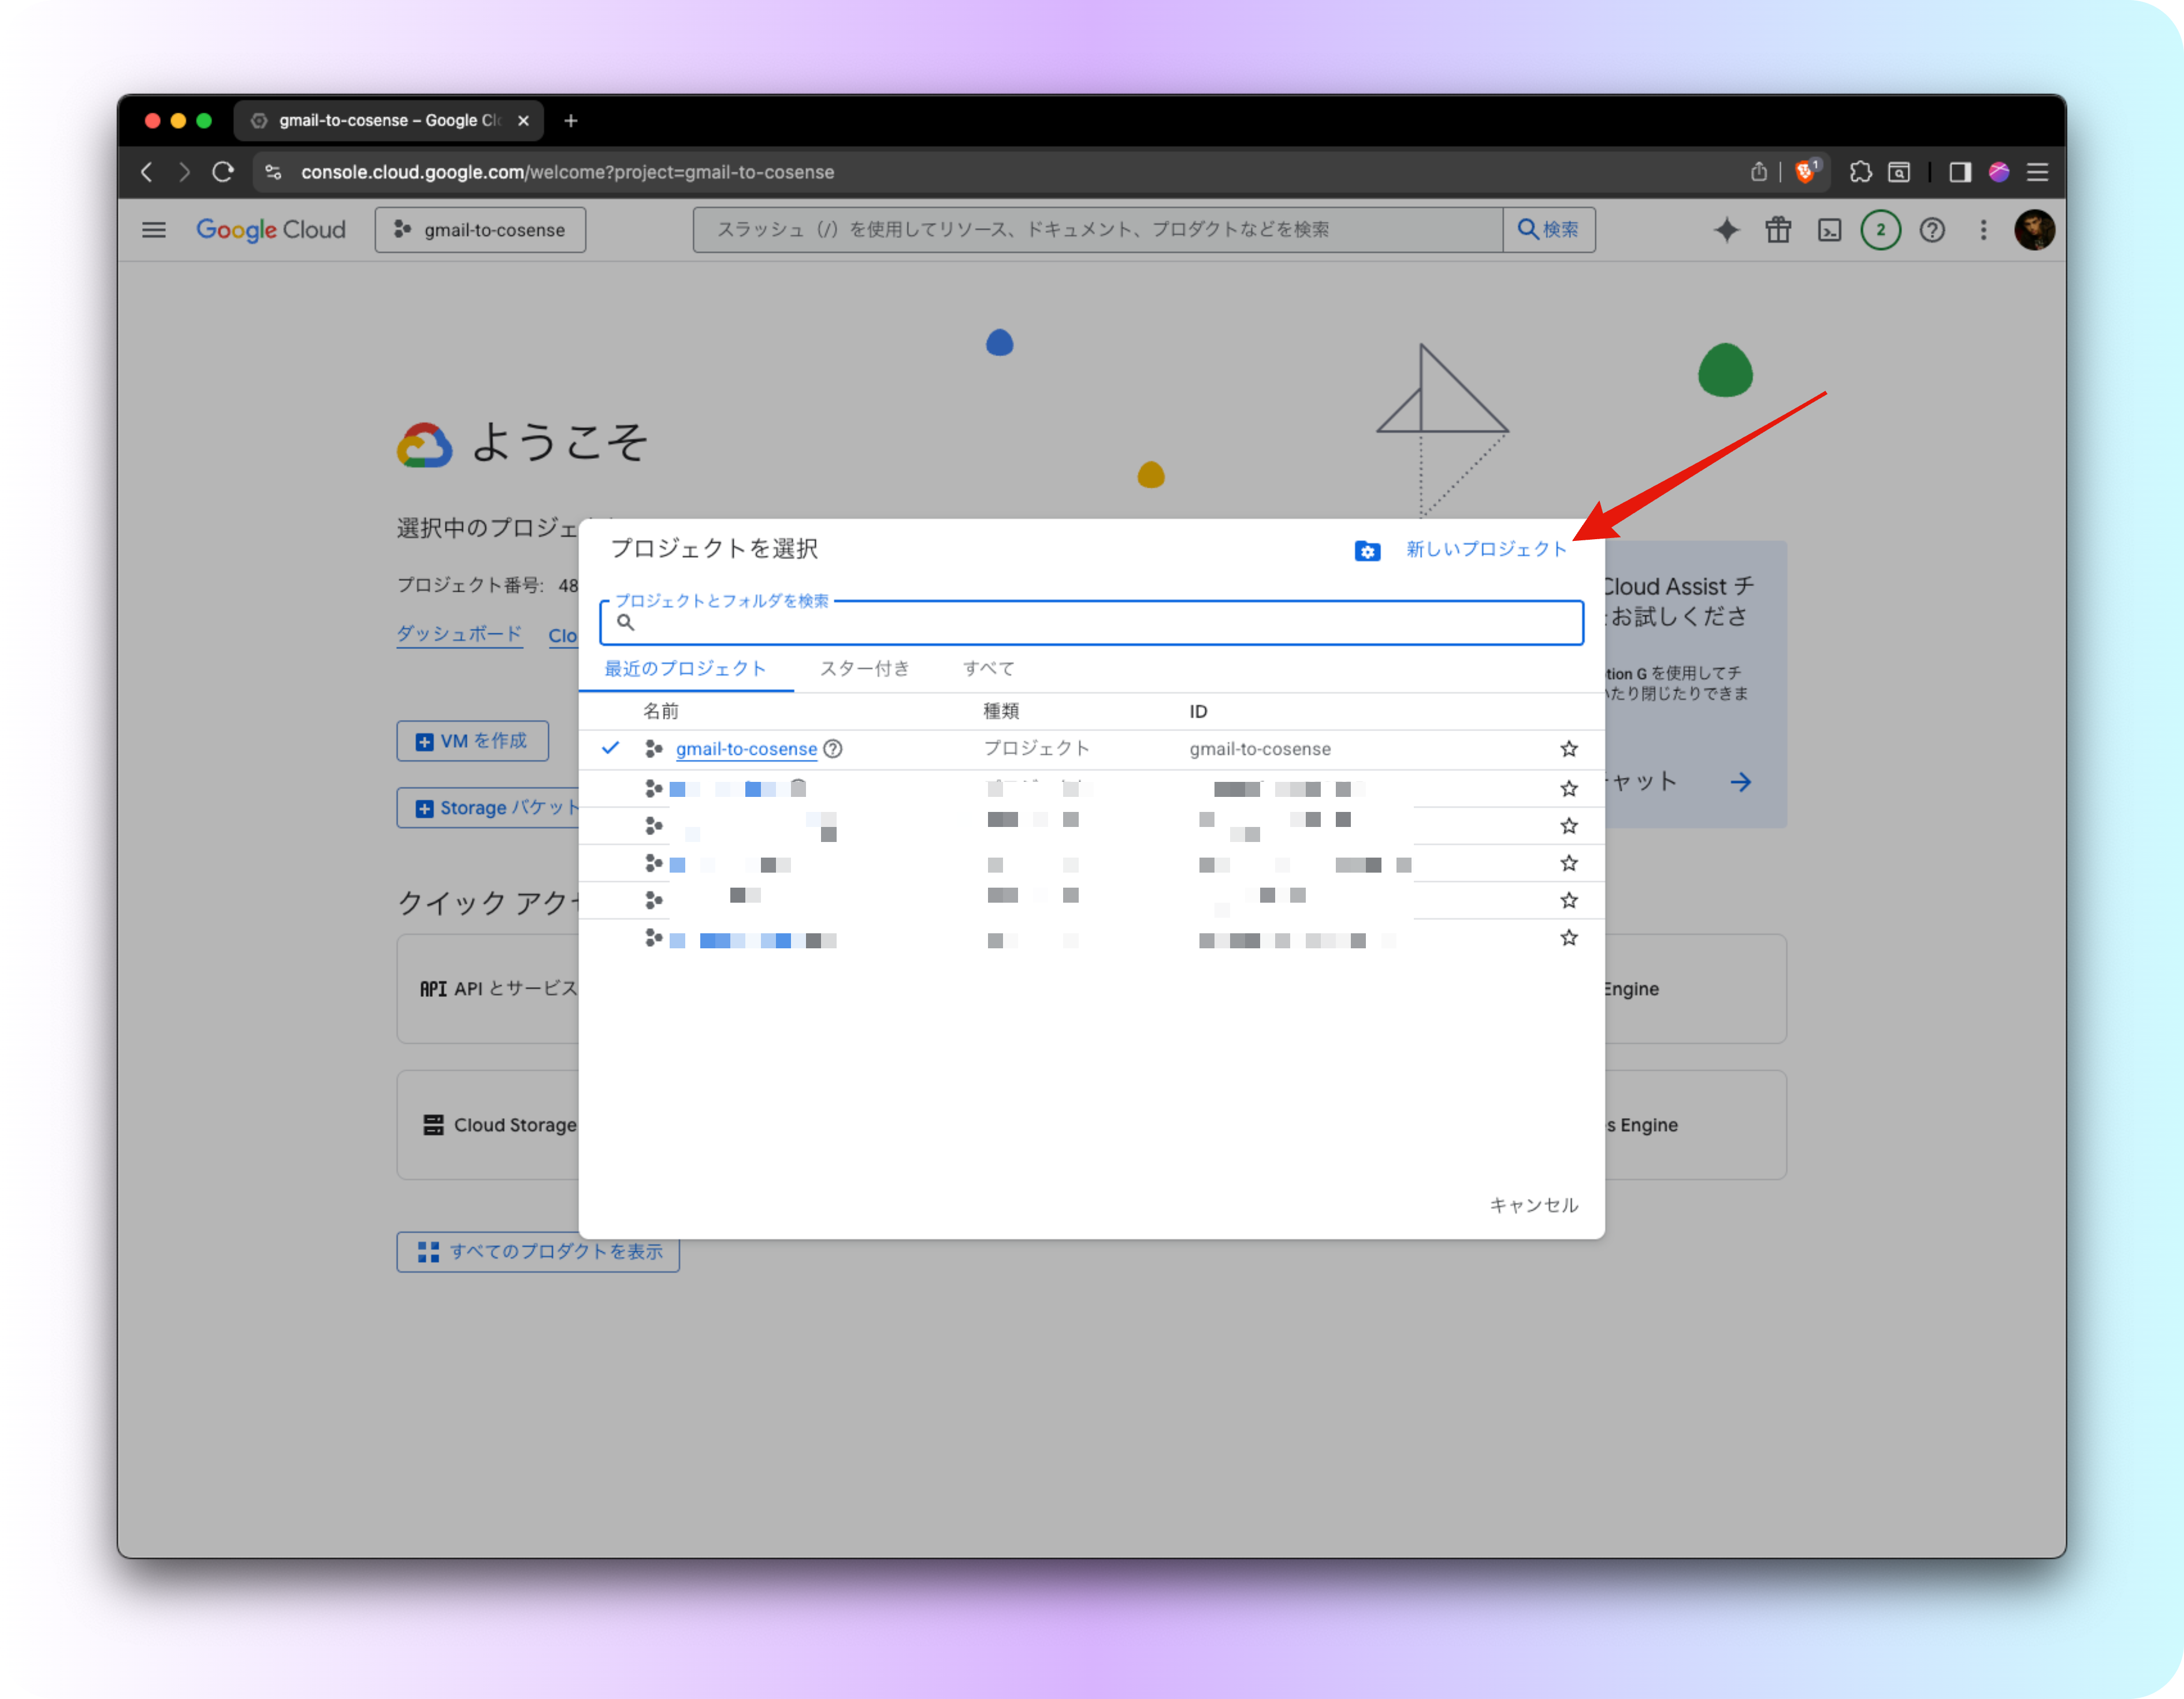Close the gmail-to-cosense browser tab

(x=523, y=121)
